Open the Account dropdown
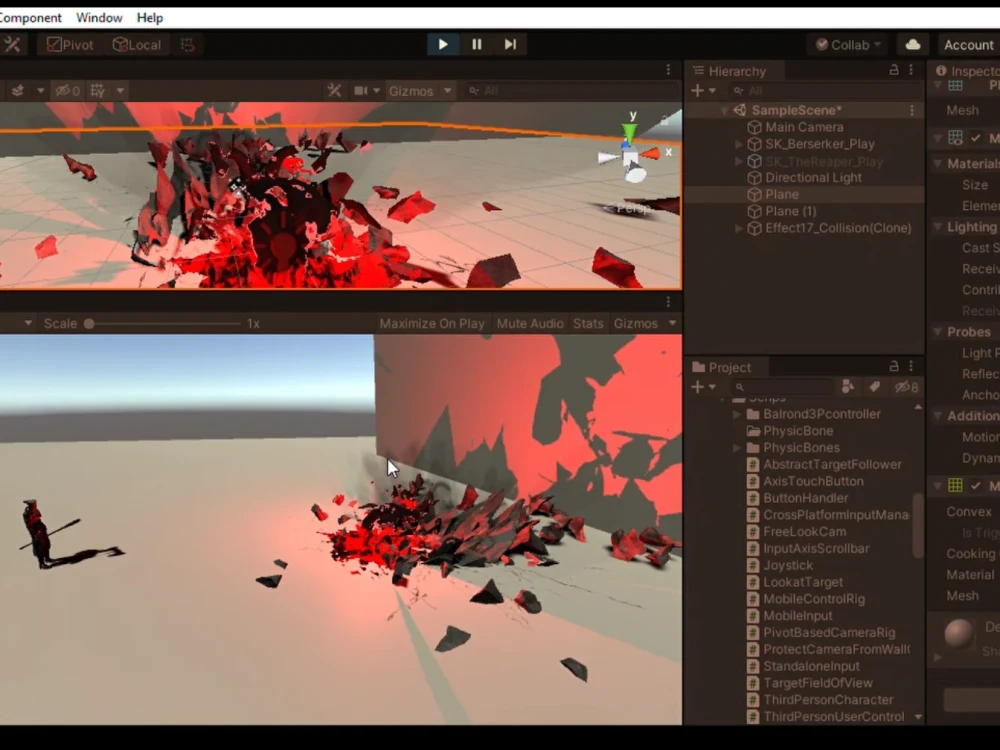Image resolution: width=1000 pixels, height=750 pixels. point(969,45)
